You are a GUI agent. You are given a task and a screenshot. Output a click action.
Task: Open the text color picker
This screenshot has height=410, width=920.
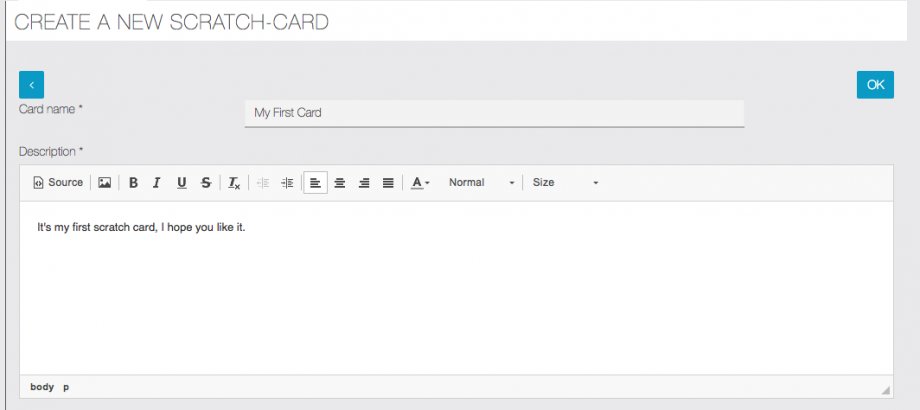coord(421,183)
